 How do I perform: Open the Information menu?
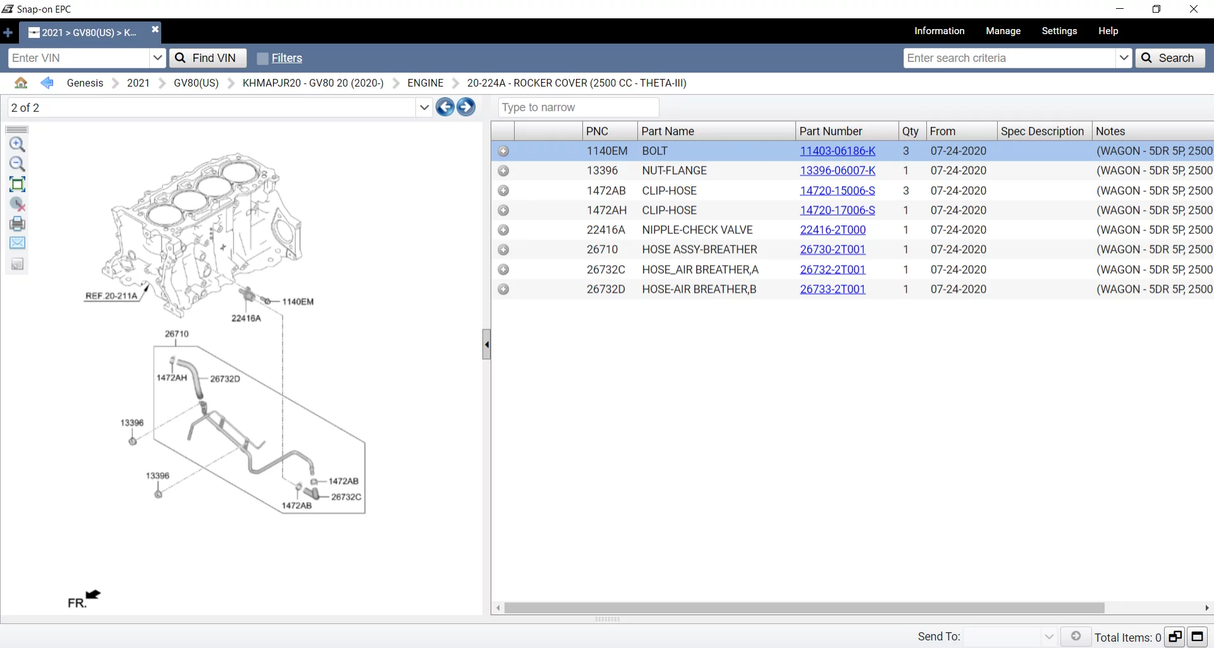point(939,31)
